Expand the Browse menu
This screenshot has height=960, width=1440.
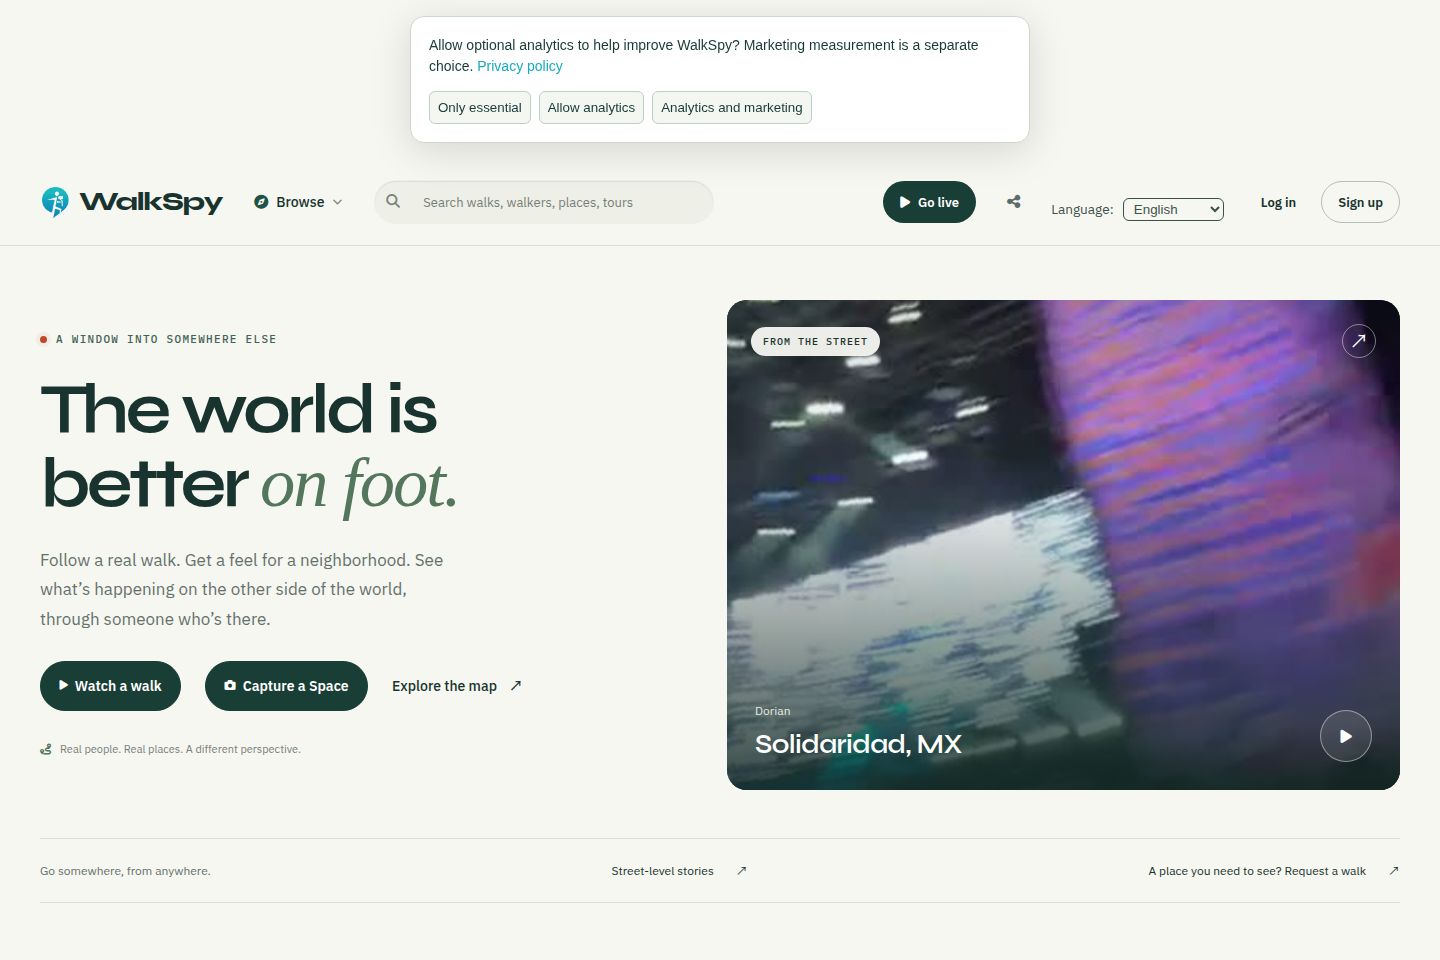[298, 202]
